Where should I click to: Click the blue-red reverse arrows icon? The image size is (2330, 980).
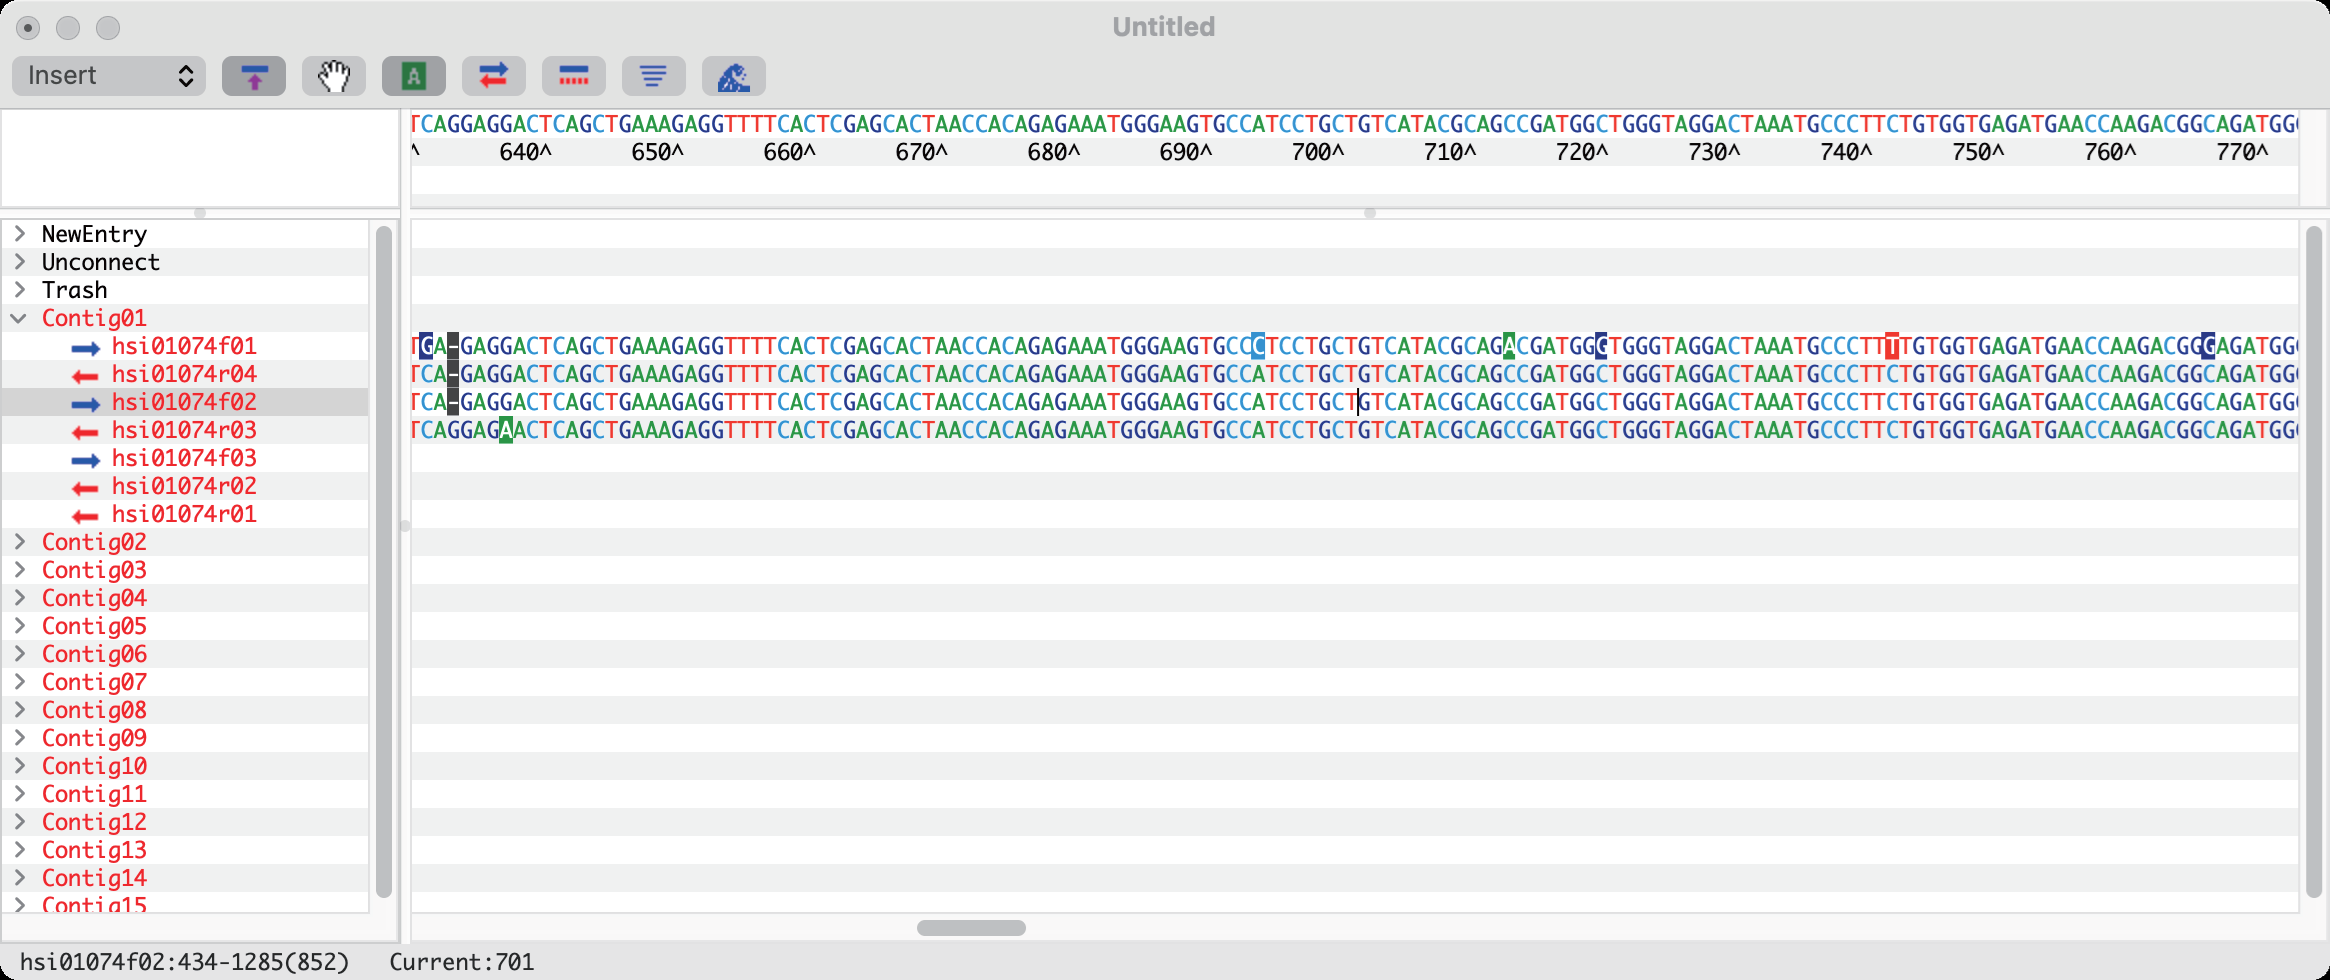(x=494, y=76)
